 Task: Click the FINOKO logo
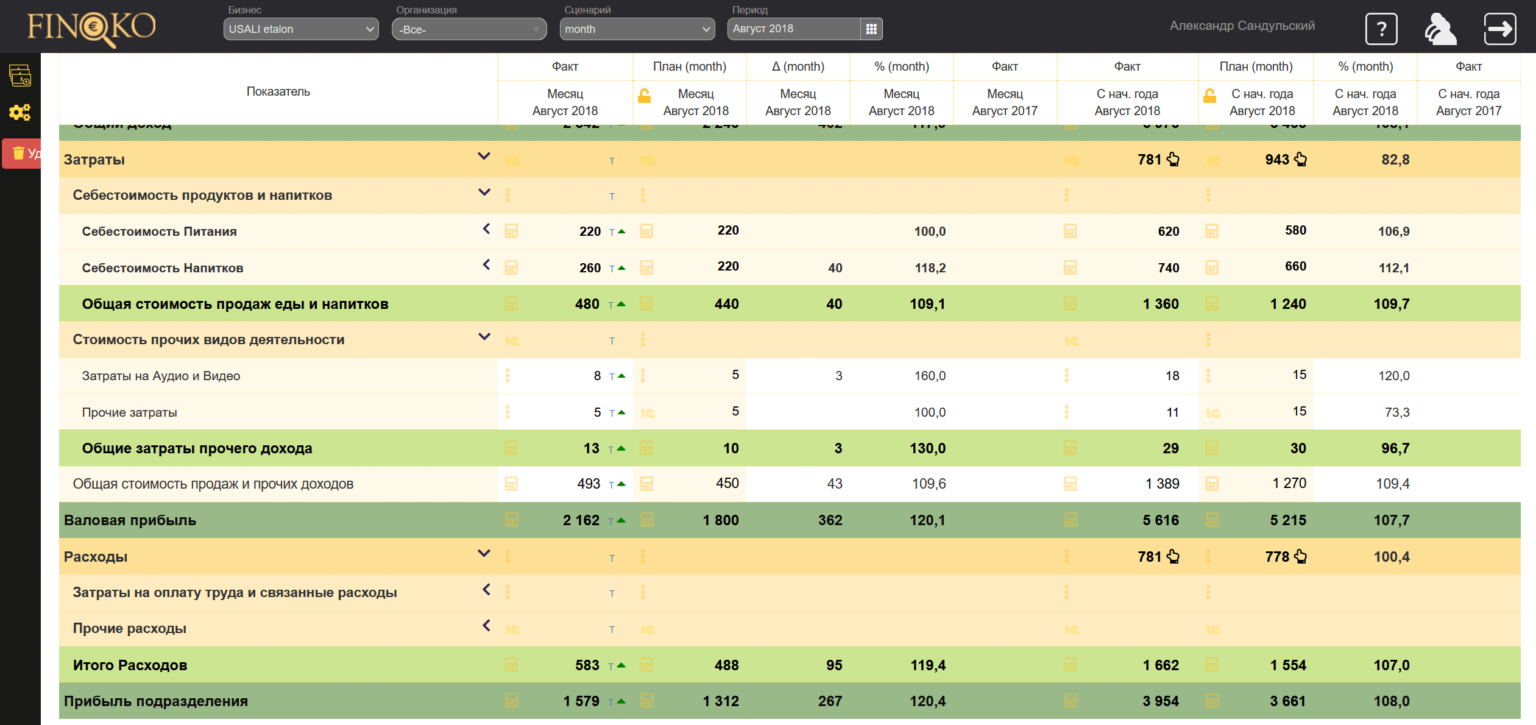click(x=91, y=28)
